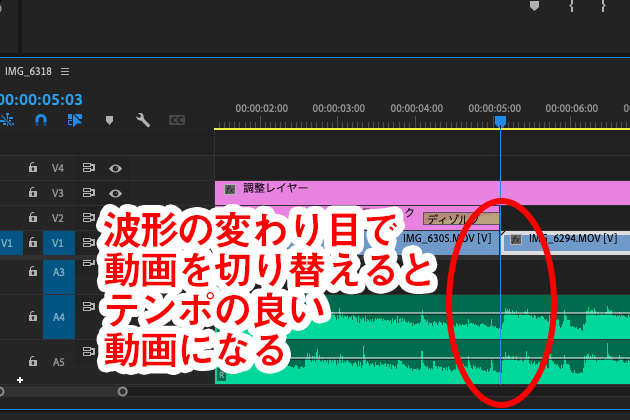Select the IMG_6318 sequence tab

point(28,72)
